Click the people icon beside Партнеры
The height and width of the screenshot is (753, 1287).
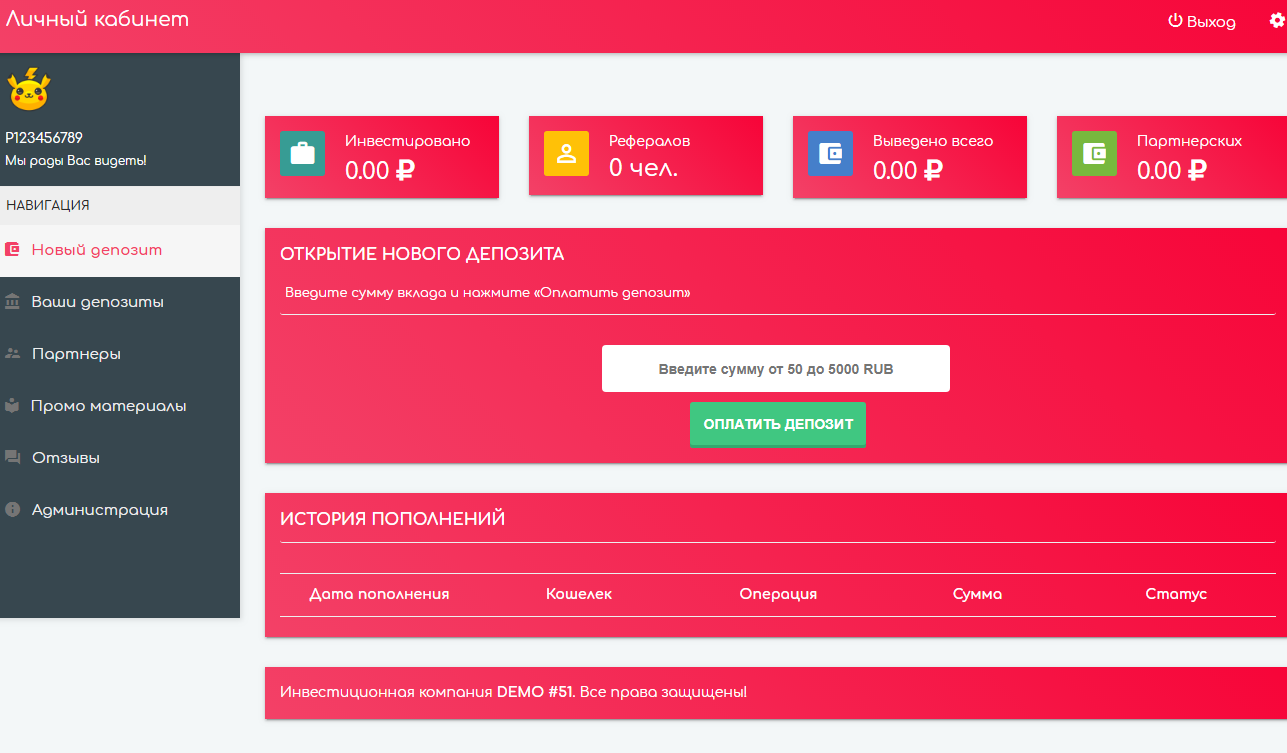click(x=12, y=354)
